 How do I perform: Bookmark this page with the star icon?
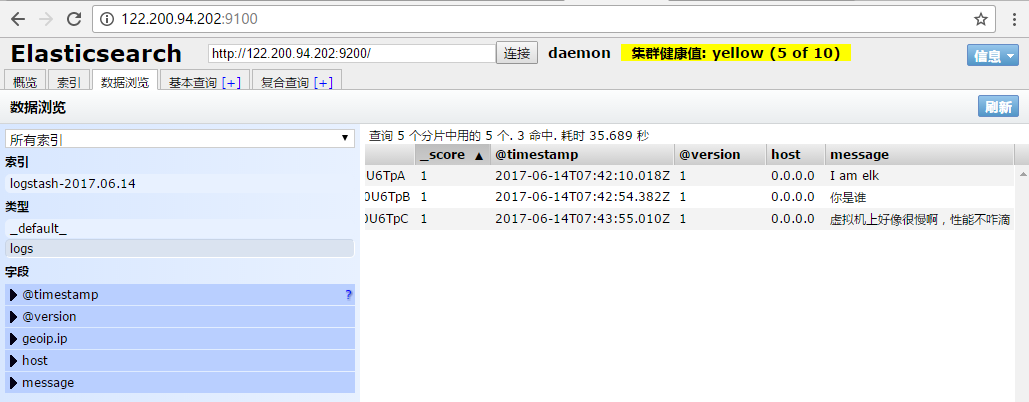981,19
